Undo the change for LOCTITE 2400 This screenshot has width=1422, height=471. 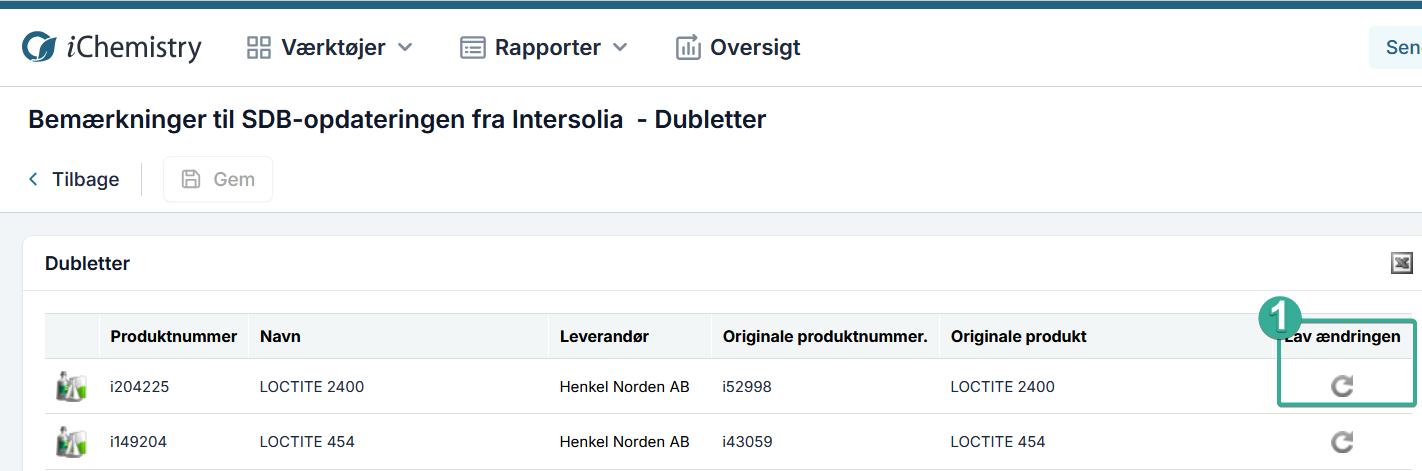(x=1342, y=386)
